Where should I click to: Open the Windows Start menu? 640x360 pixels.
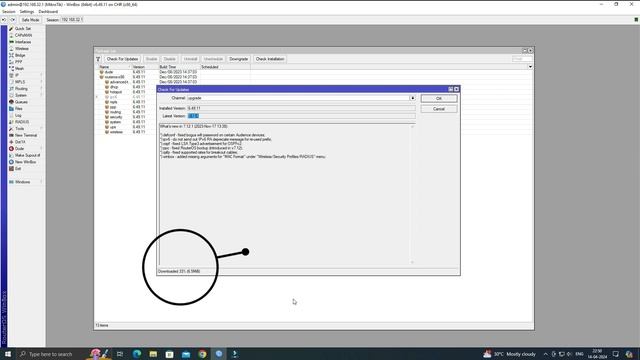(x=8, y=354)
